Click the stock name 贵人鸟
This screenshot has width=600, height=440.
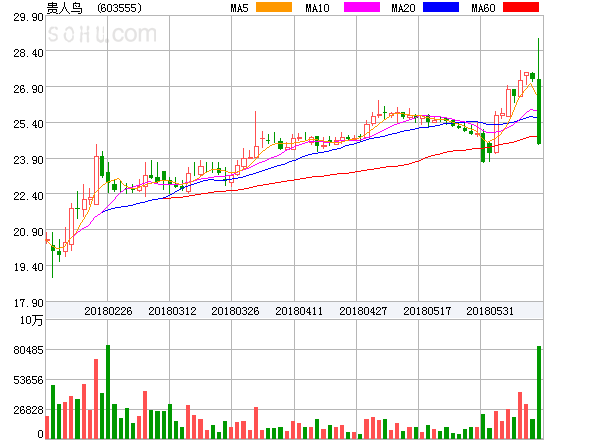[x=64, y=8]
